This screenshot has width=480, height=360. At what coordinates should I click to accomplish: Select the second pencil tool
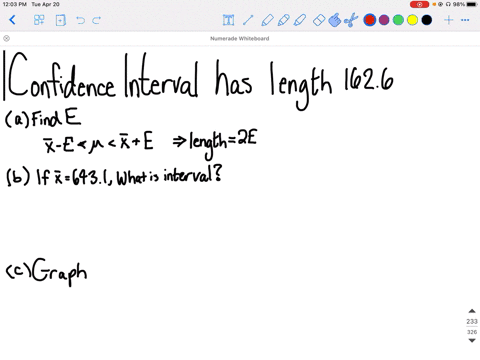(x=283, y=20)
